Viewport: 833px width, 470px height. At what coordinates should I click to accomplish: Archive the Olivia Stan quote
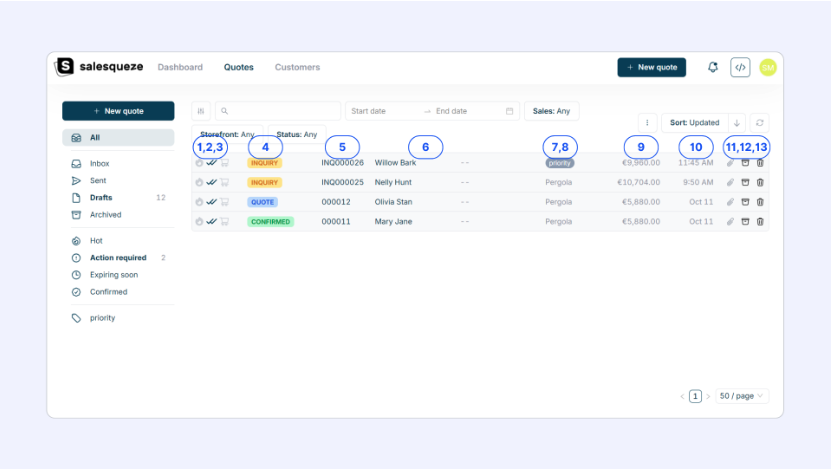[745, 202]
